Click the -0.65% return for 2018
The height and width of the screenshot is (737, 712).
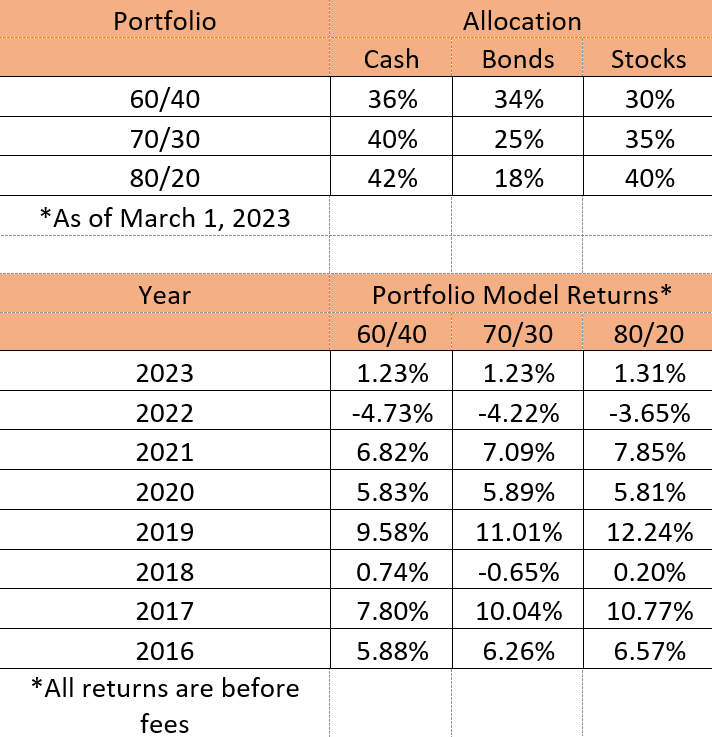[518, 570]
